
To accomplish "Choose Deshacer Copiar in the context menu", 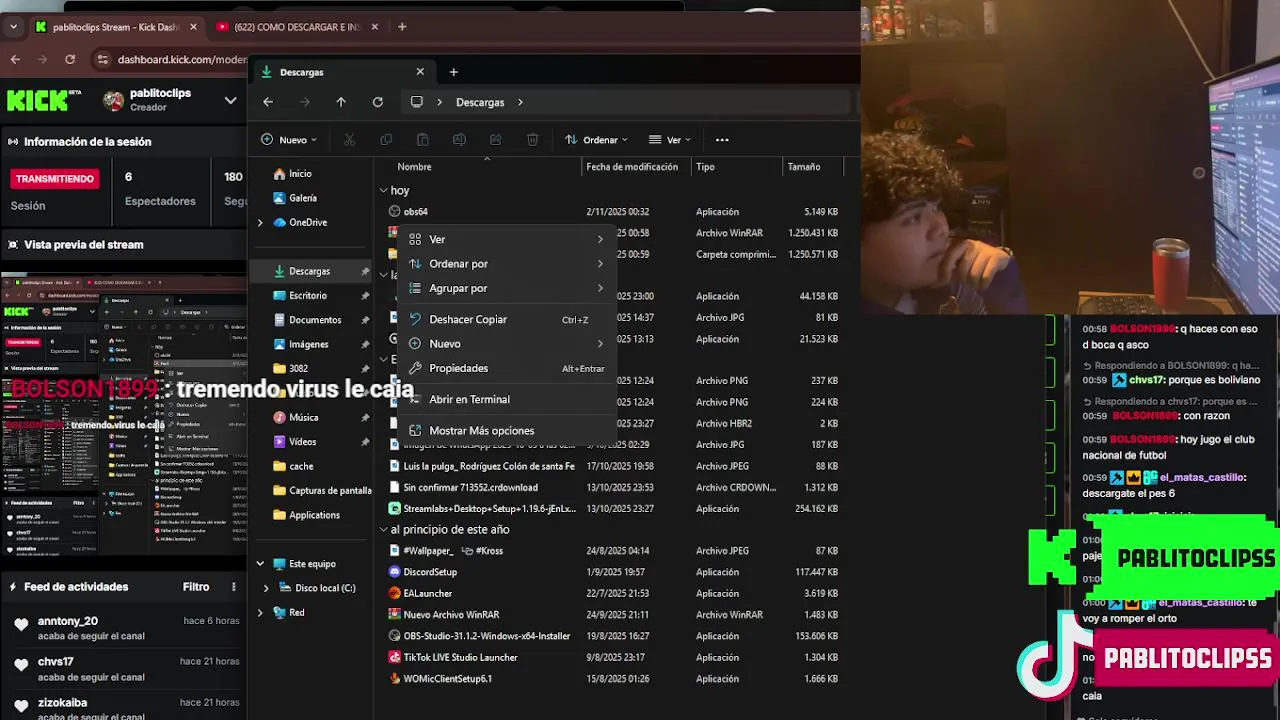I will coord(507,319).
